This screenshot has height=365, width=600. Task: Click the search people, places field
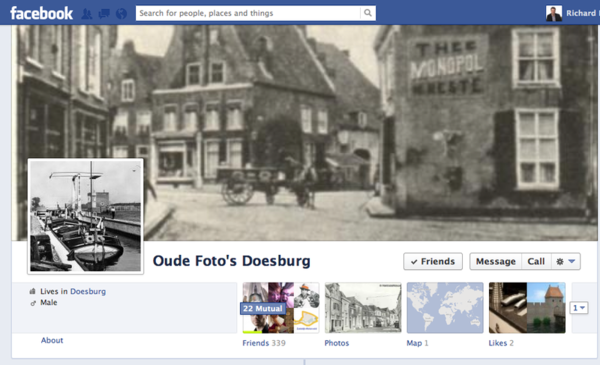[x=248, y=13]
